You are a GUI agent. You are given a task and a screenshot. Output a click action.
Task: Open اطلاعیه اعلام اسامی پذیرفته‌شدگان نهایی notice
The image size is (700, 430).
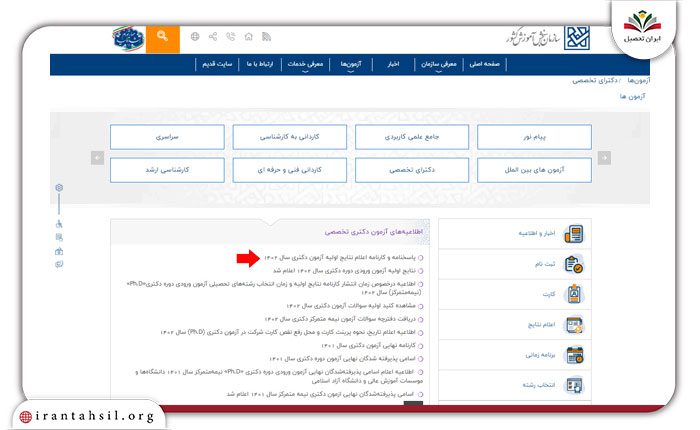click(x=279, y=376)
